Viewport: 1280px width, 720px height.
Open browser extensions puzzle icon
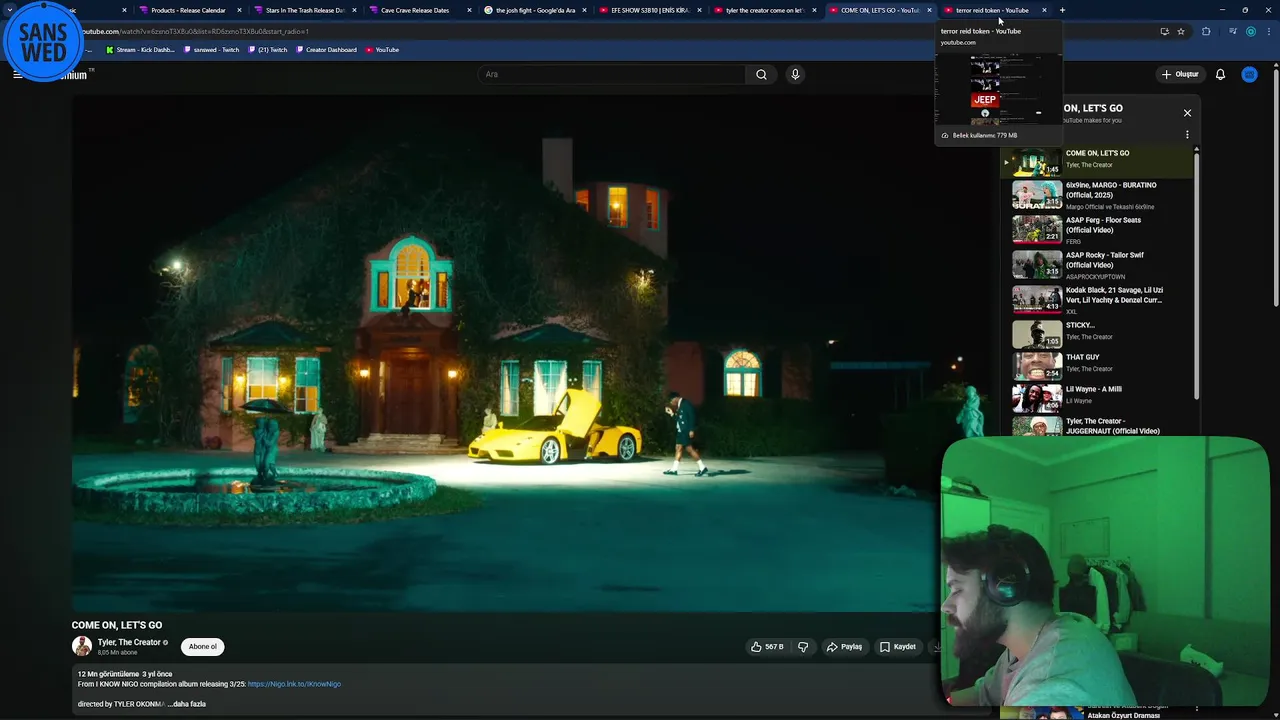(1206, 31)
